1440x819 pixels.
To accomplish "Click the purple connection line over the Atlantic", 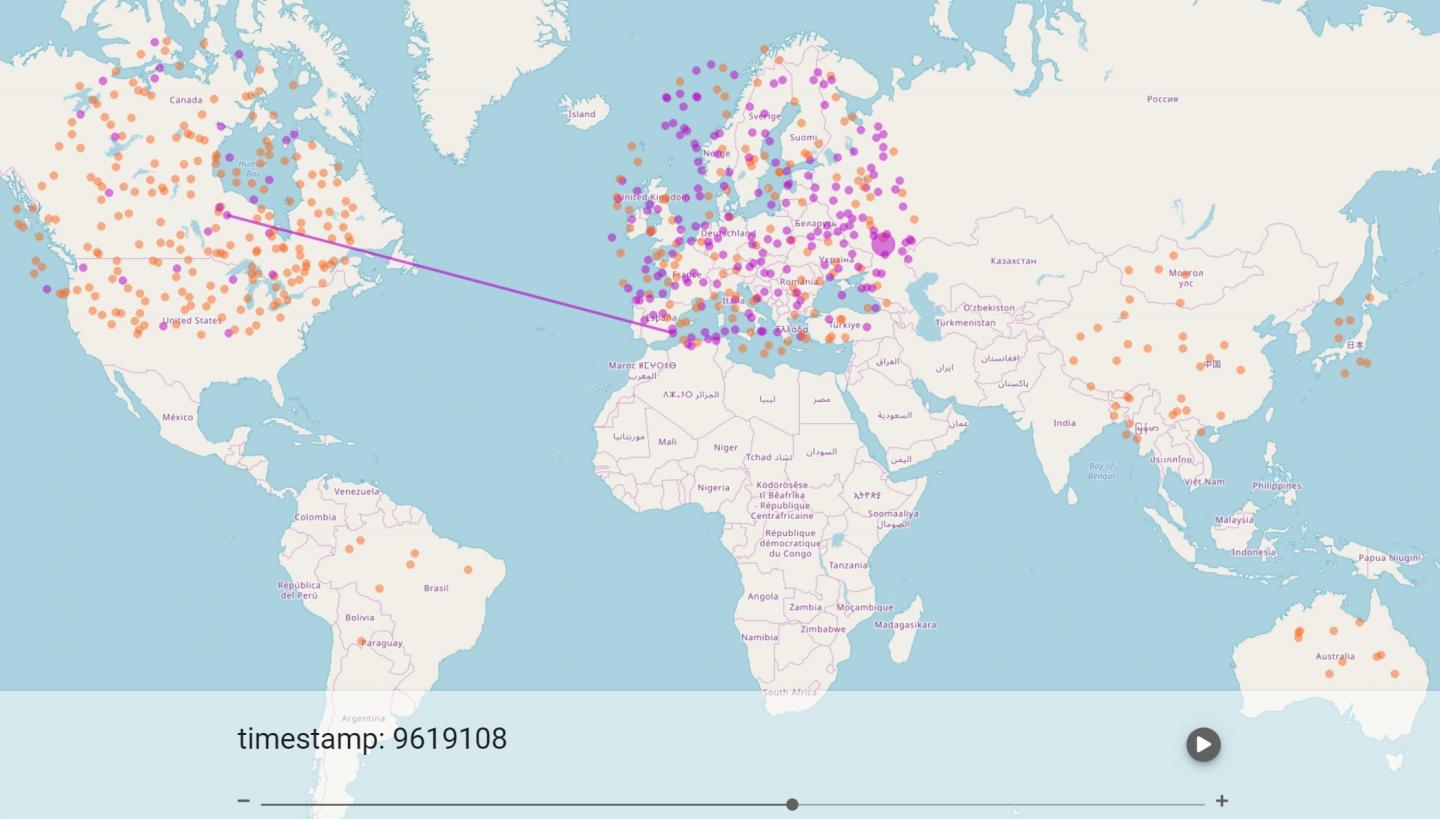I will 450,272.
